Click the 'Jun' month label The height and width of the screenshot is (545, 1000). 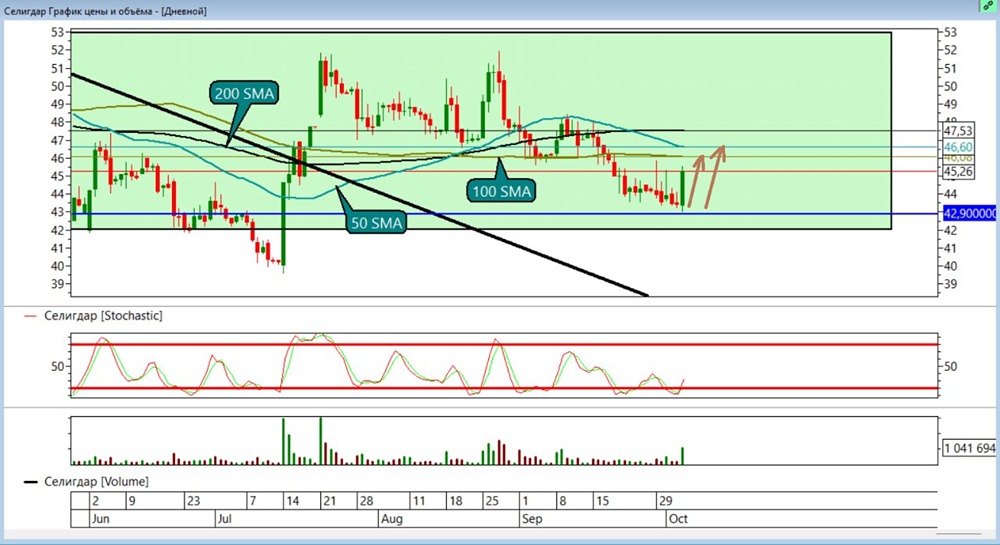(101, 519)
